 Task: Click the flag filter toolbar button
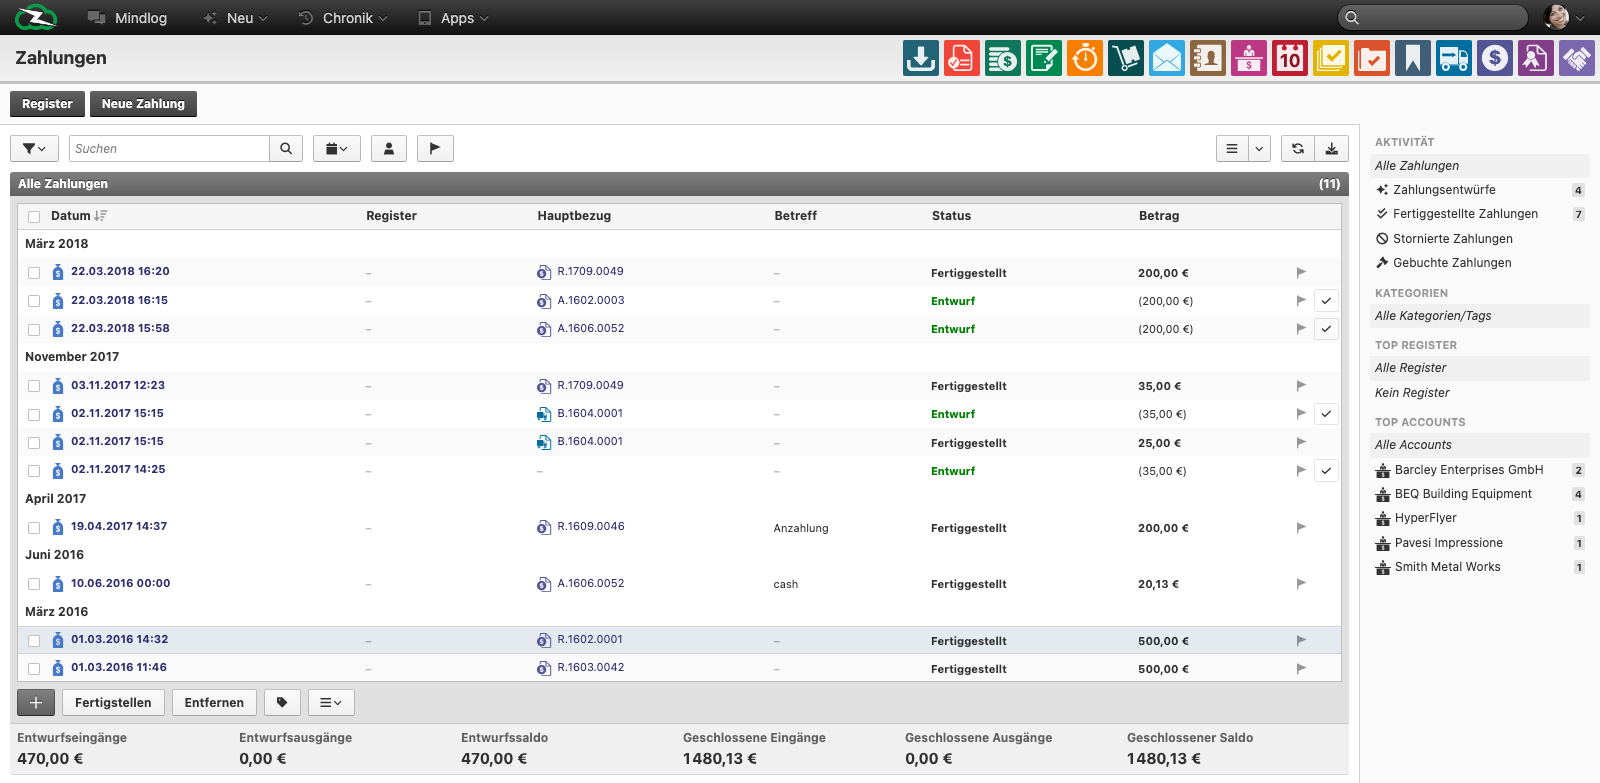(435, 148)
